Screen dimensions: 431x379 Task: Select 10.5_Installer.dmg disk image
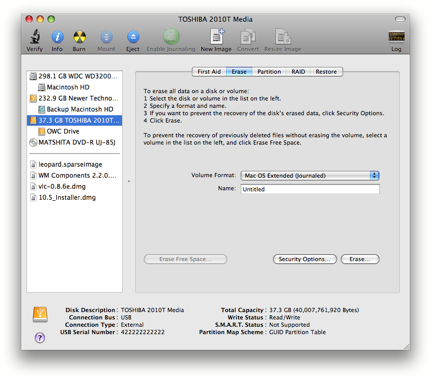tap(75, 197)
